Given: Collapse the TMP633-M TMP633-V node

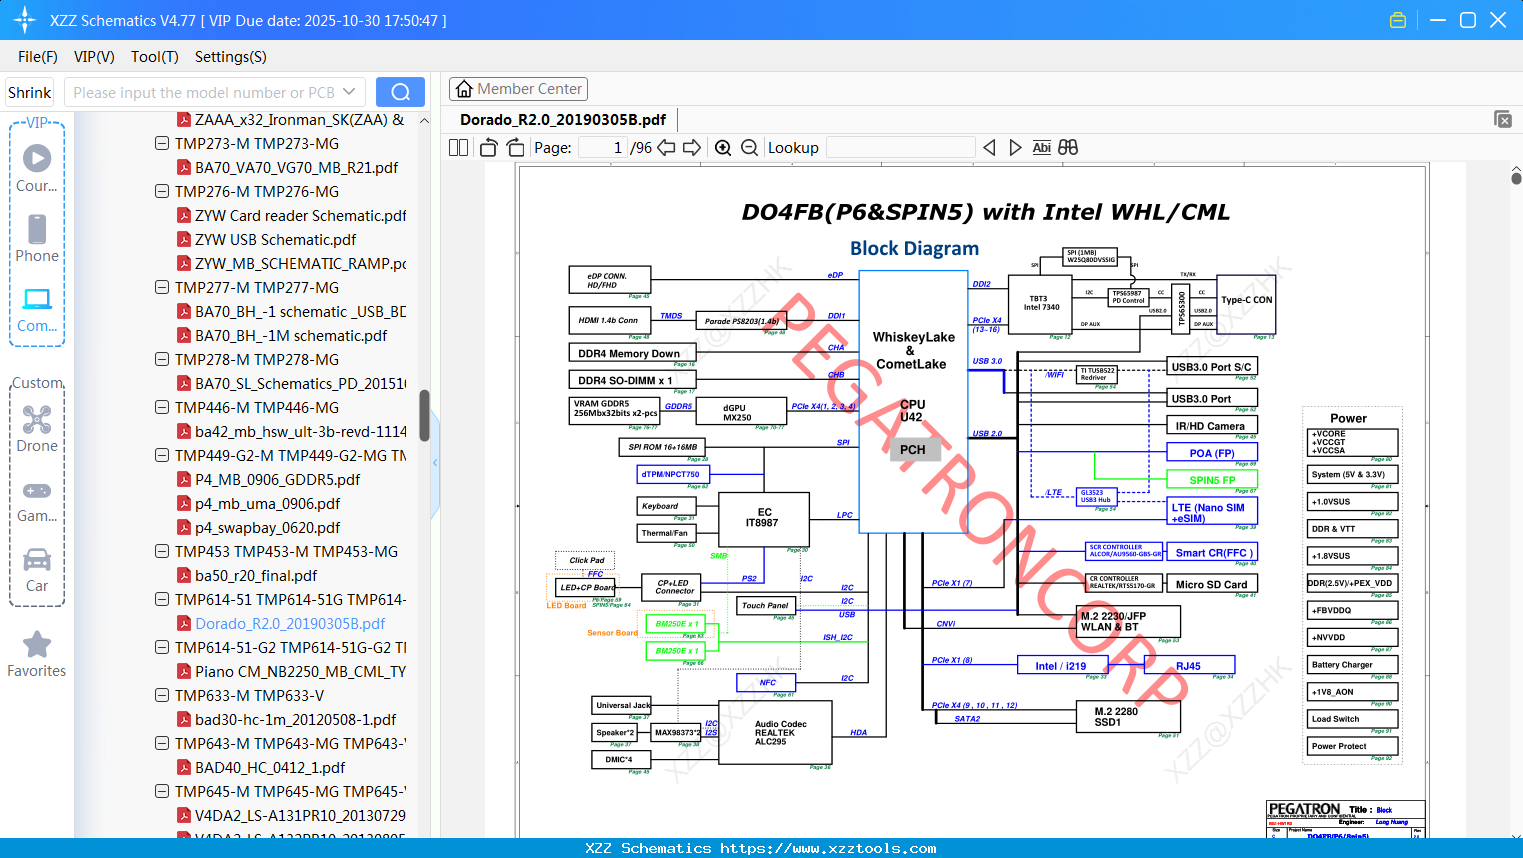Looking at the screenshot, I should (x=162, y=696).
